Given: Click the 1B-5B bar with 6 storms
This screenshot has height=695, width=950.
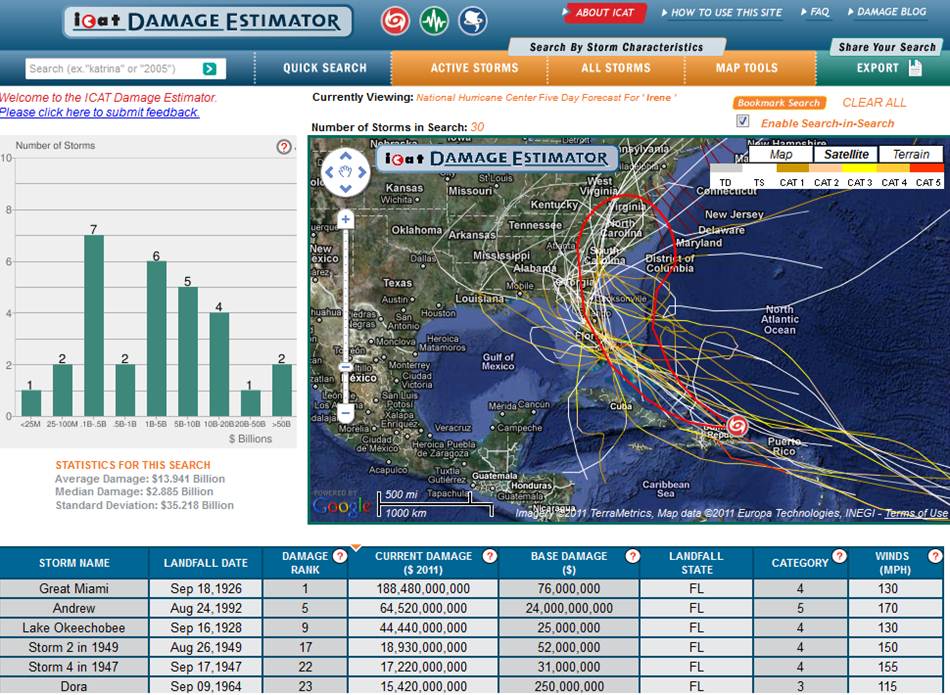Looking at the screenshot, I should pyautogui.click(x=156, y=338).
